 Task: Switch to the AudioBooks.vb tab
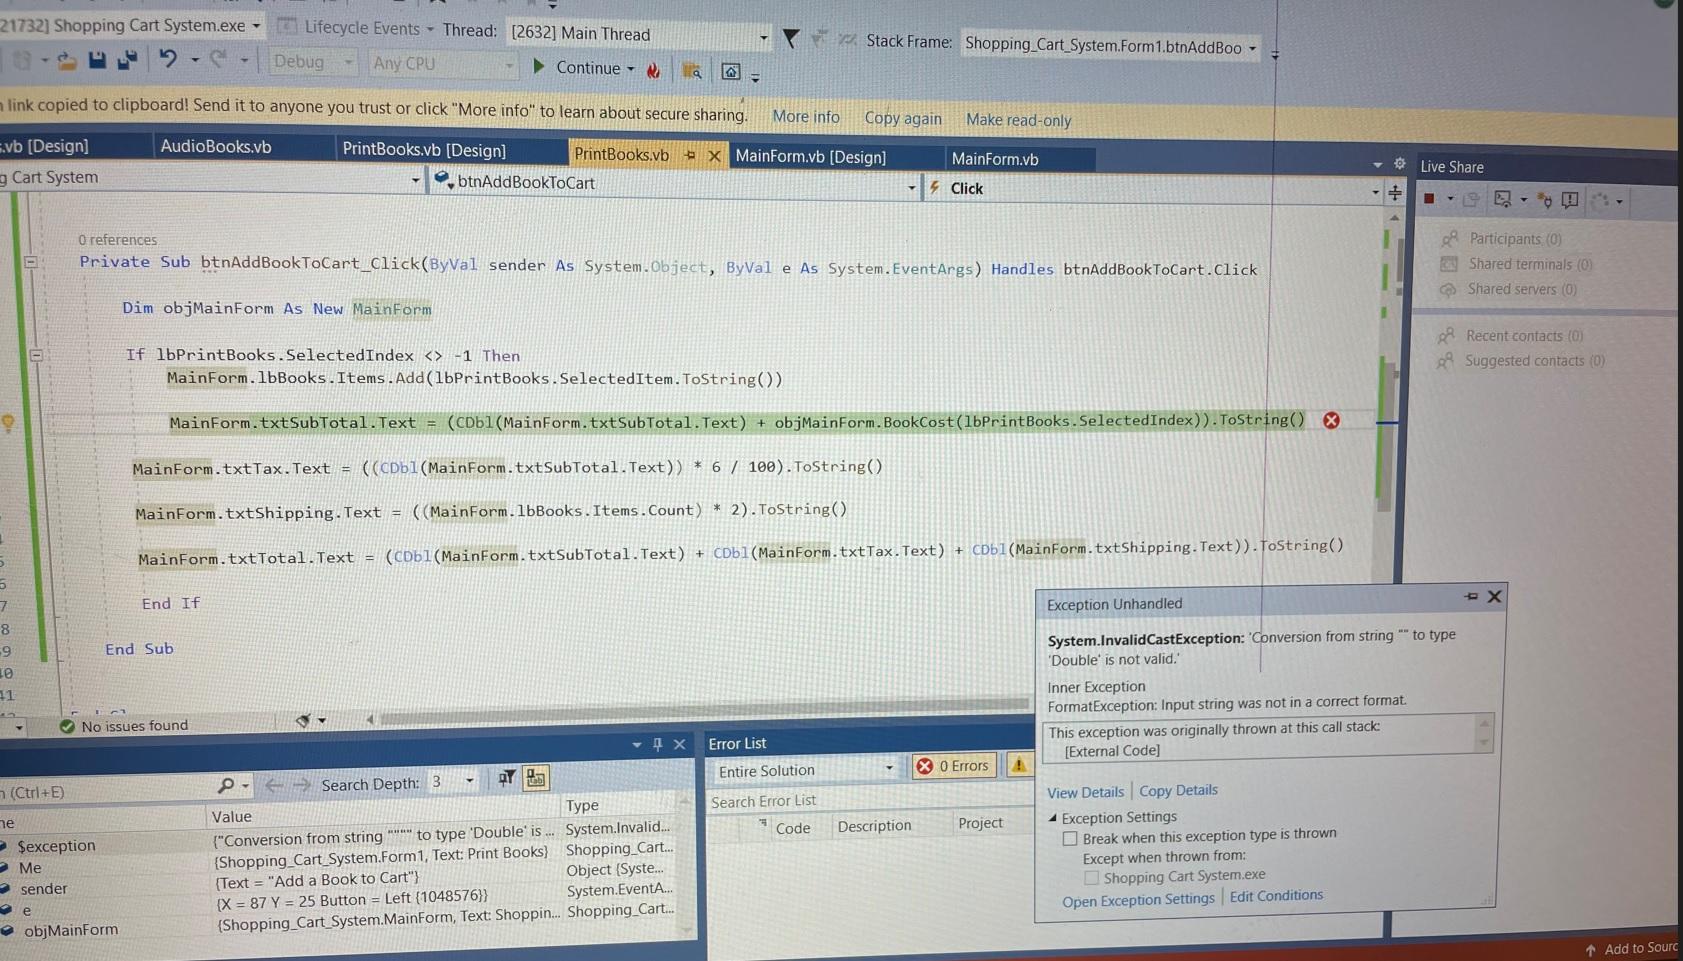216,147
